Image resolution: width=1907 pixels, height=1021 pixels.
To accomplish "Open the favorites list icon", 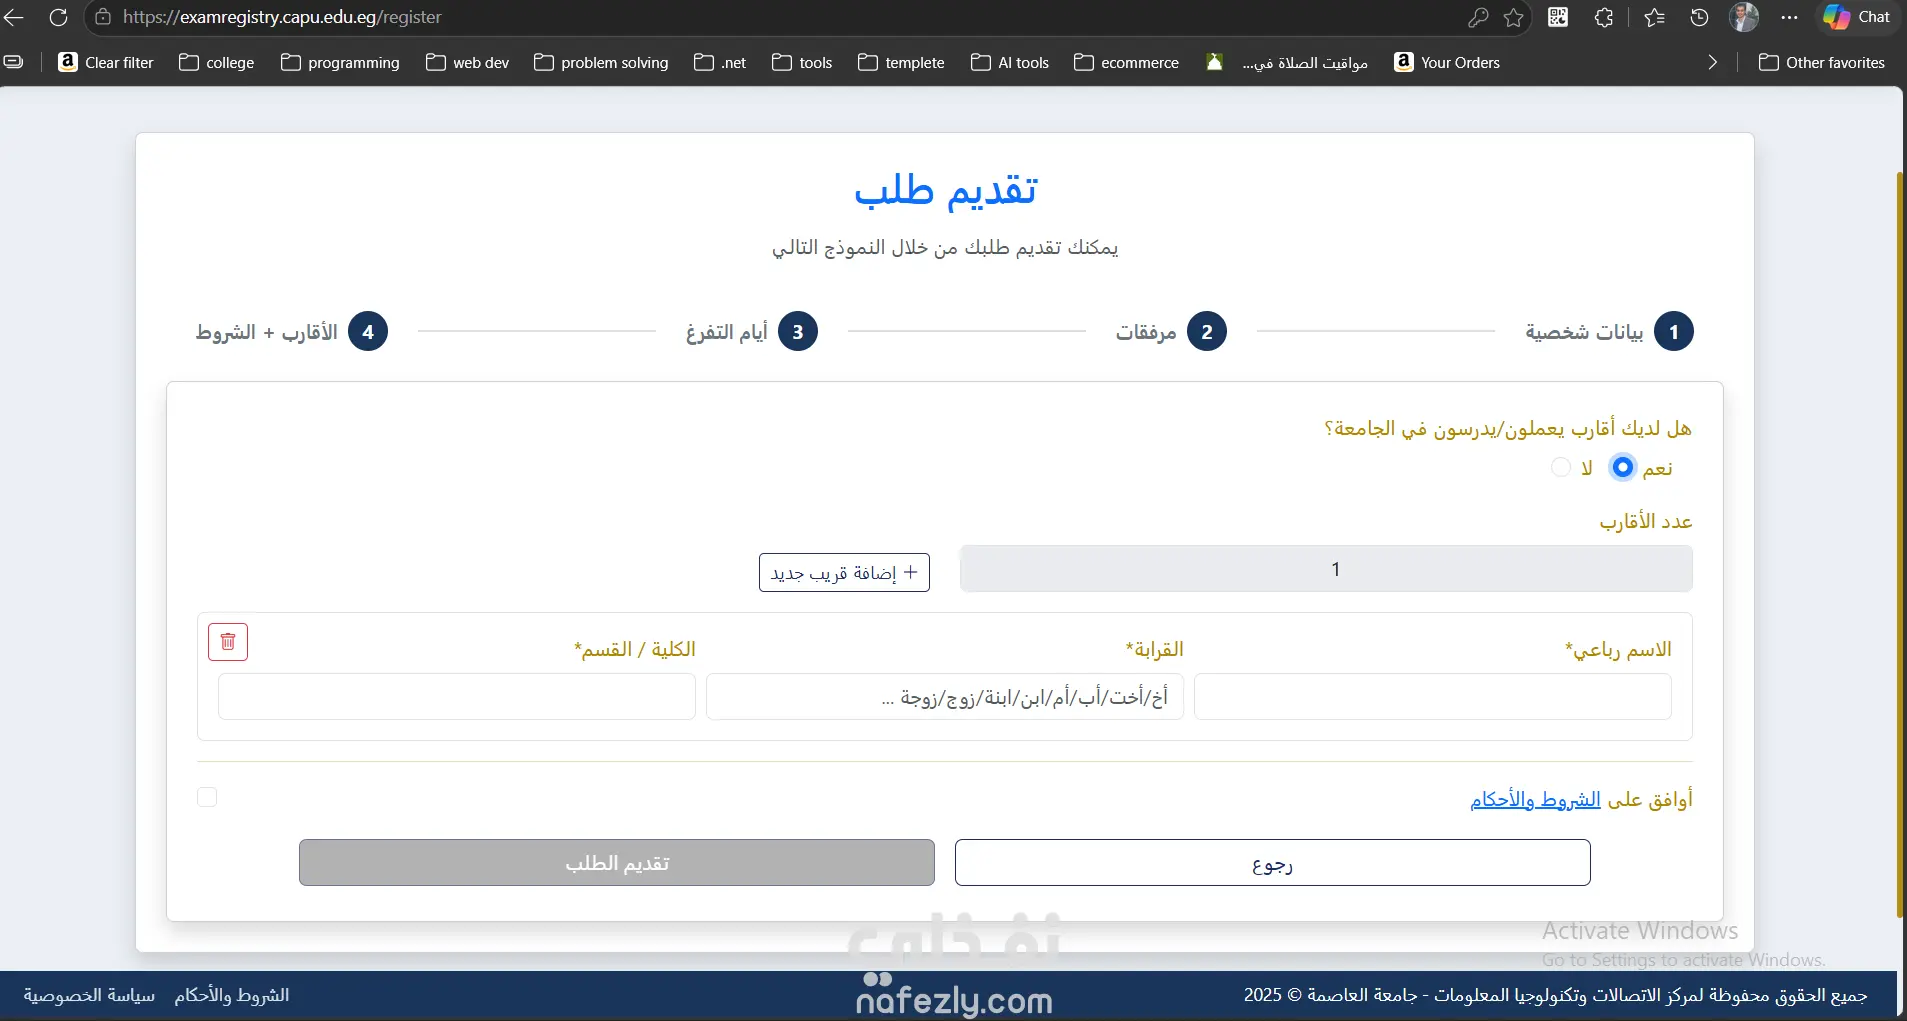I will pos(1654,17).
